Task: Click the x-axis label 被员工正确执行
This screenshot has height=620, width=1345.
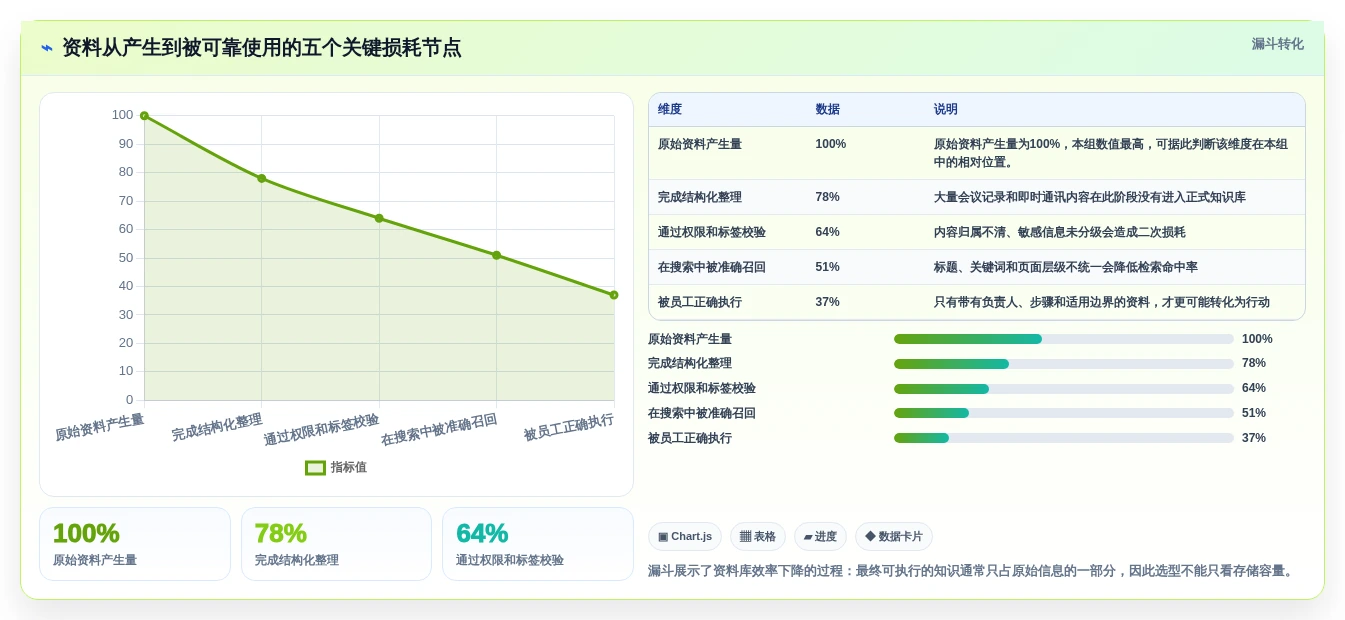Action: (569, 429)
